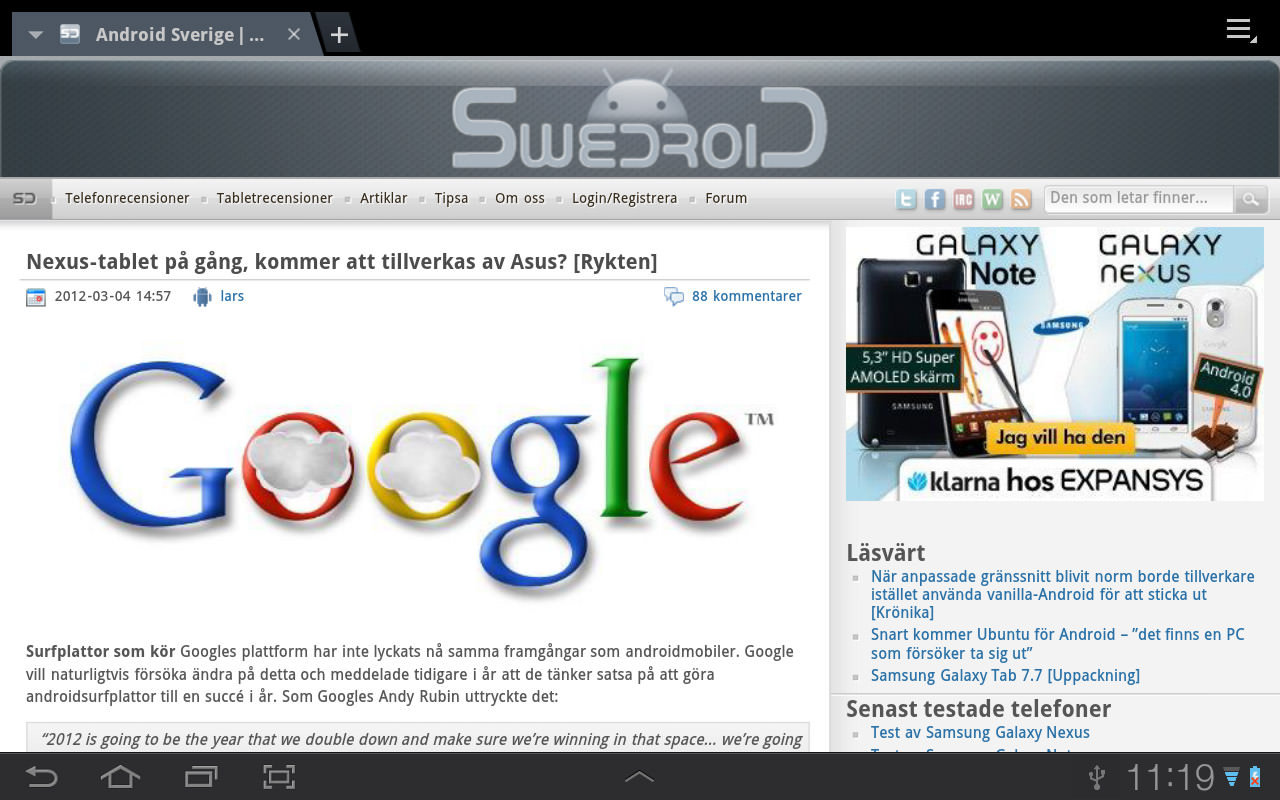Tap the 11:19 clock
The image size is (1280, 800).
(x=1170, y=777)
